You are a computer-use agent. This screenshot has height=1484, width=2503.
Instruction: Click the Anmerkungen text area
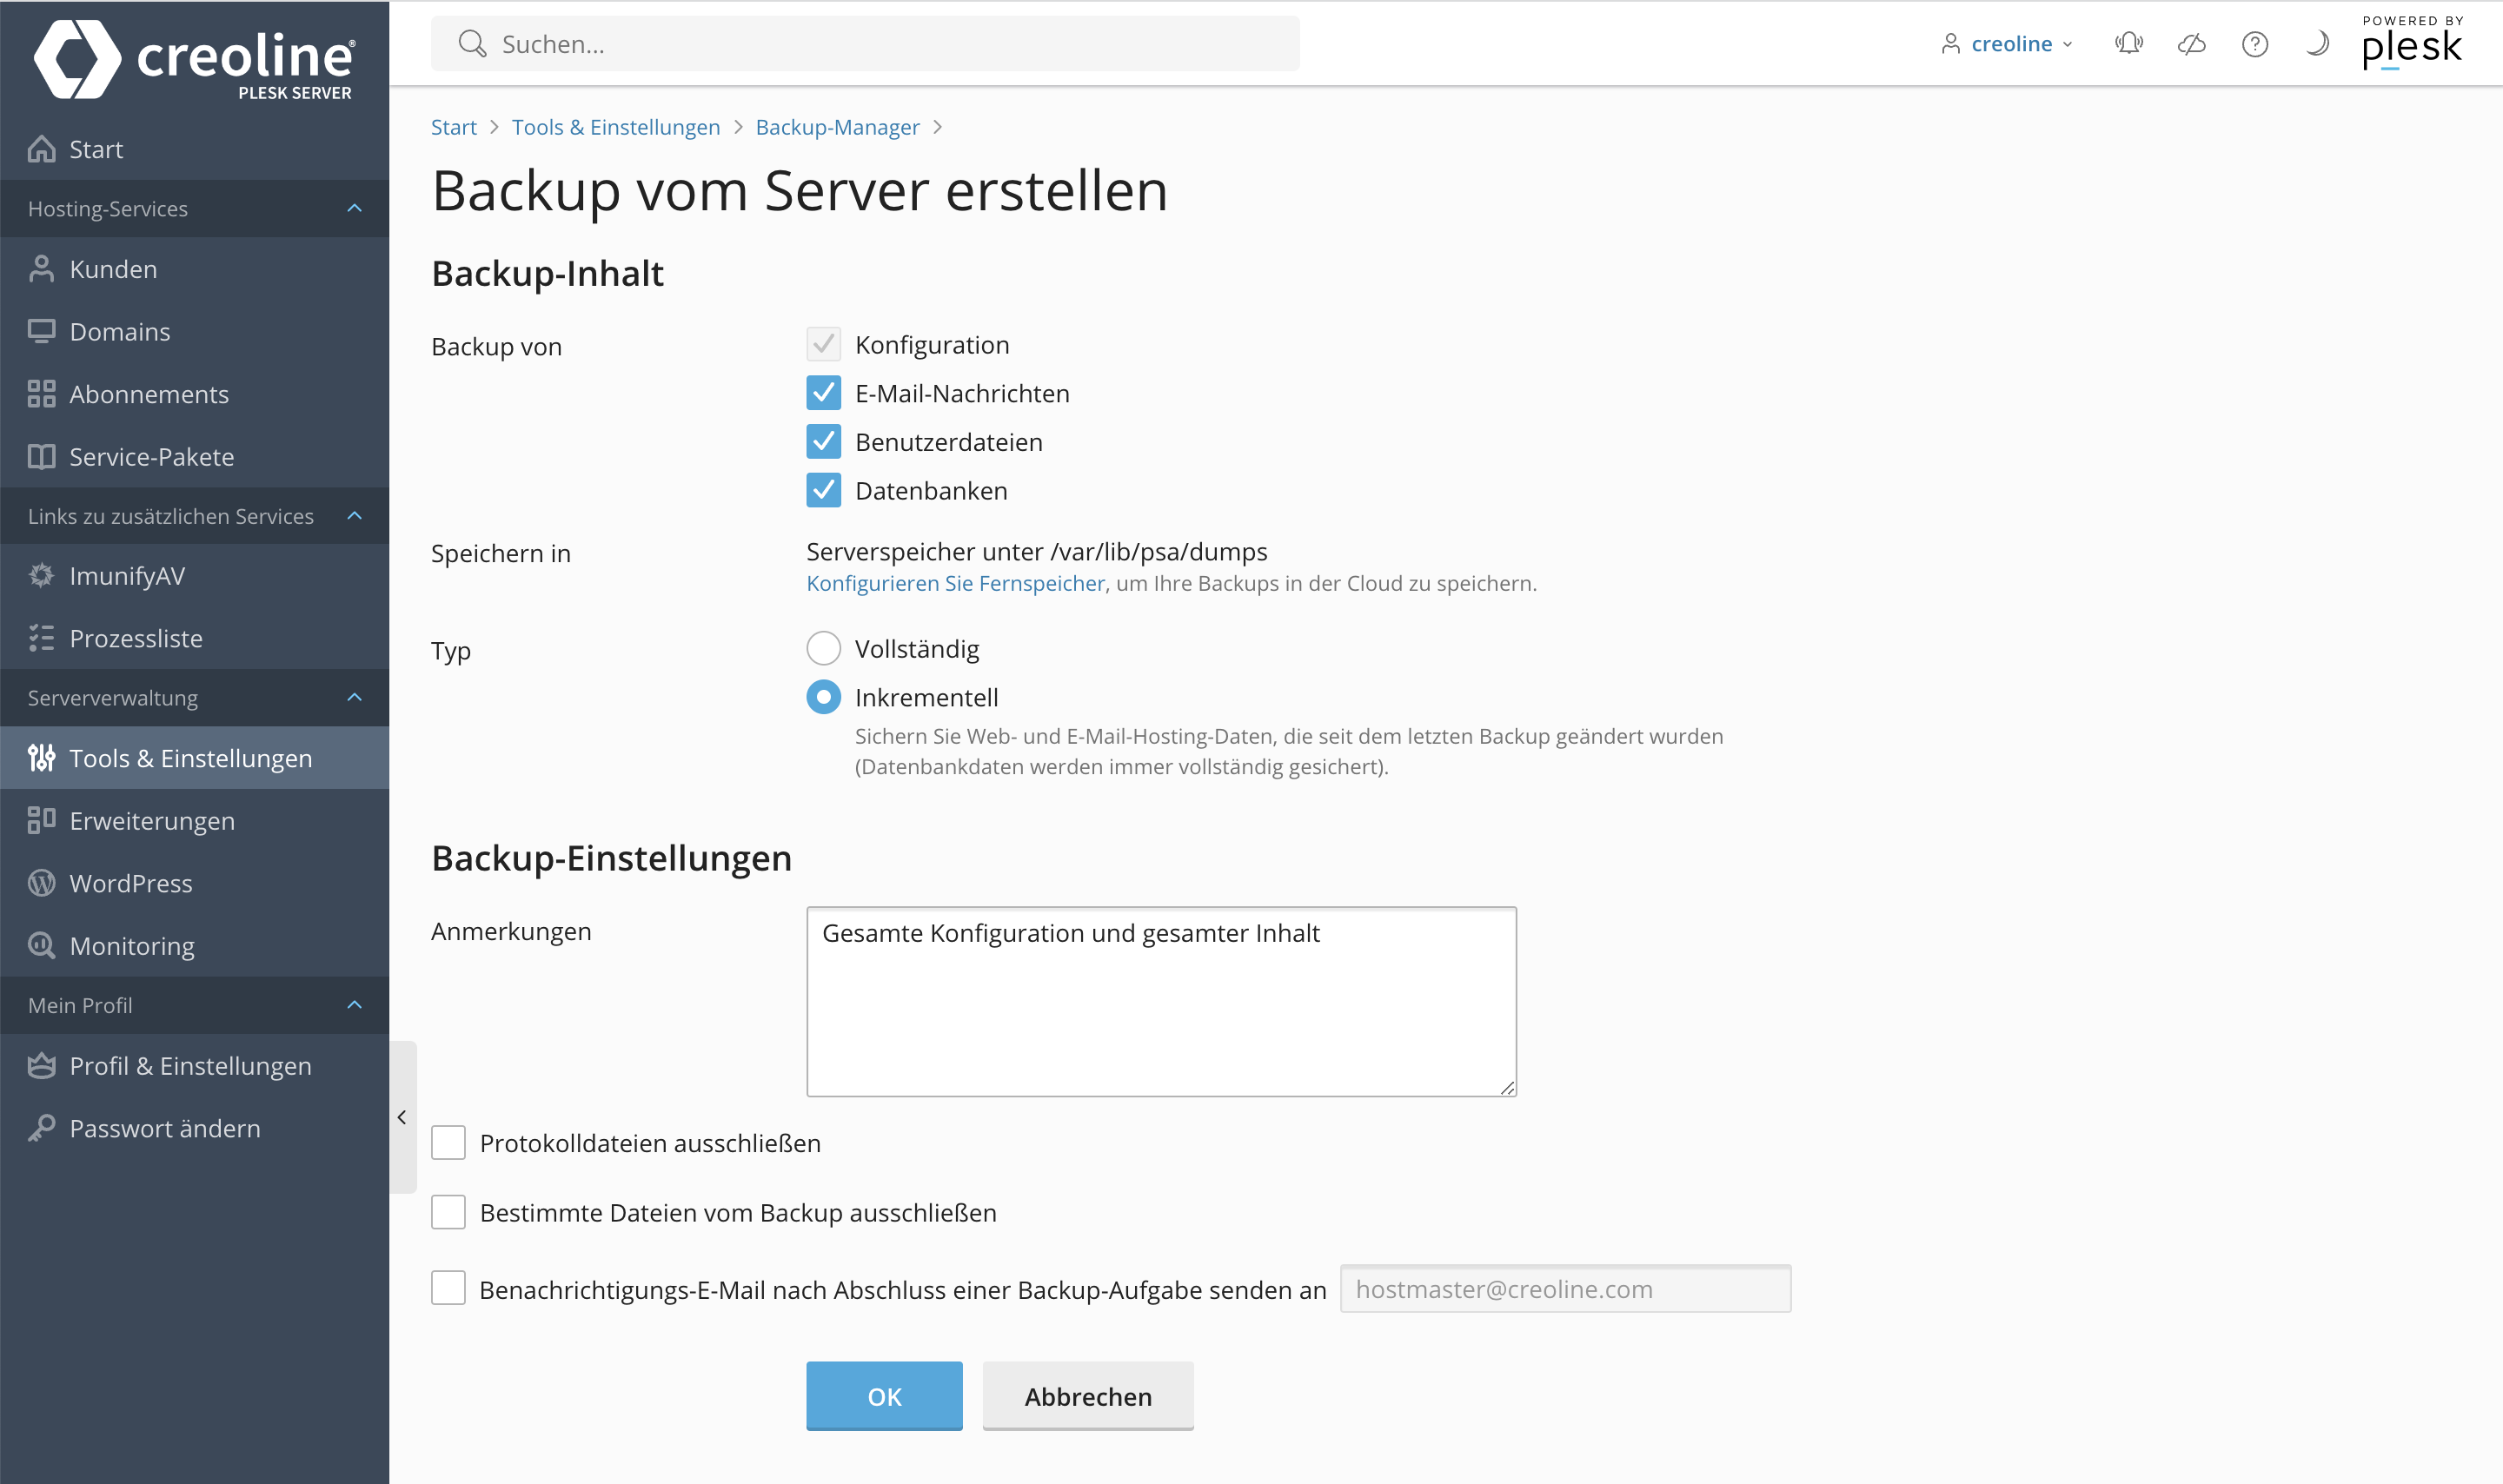[x=1161, y=1002]
